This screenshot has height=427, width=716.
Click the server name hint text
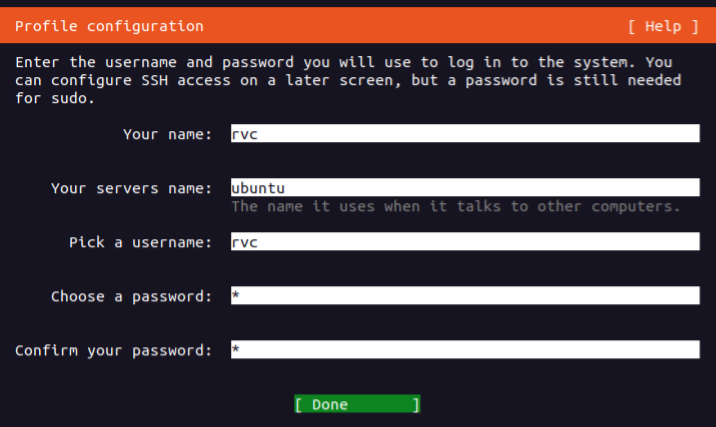click(455, 207)
